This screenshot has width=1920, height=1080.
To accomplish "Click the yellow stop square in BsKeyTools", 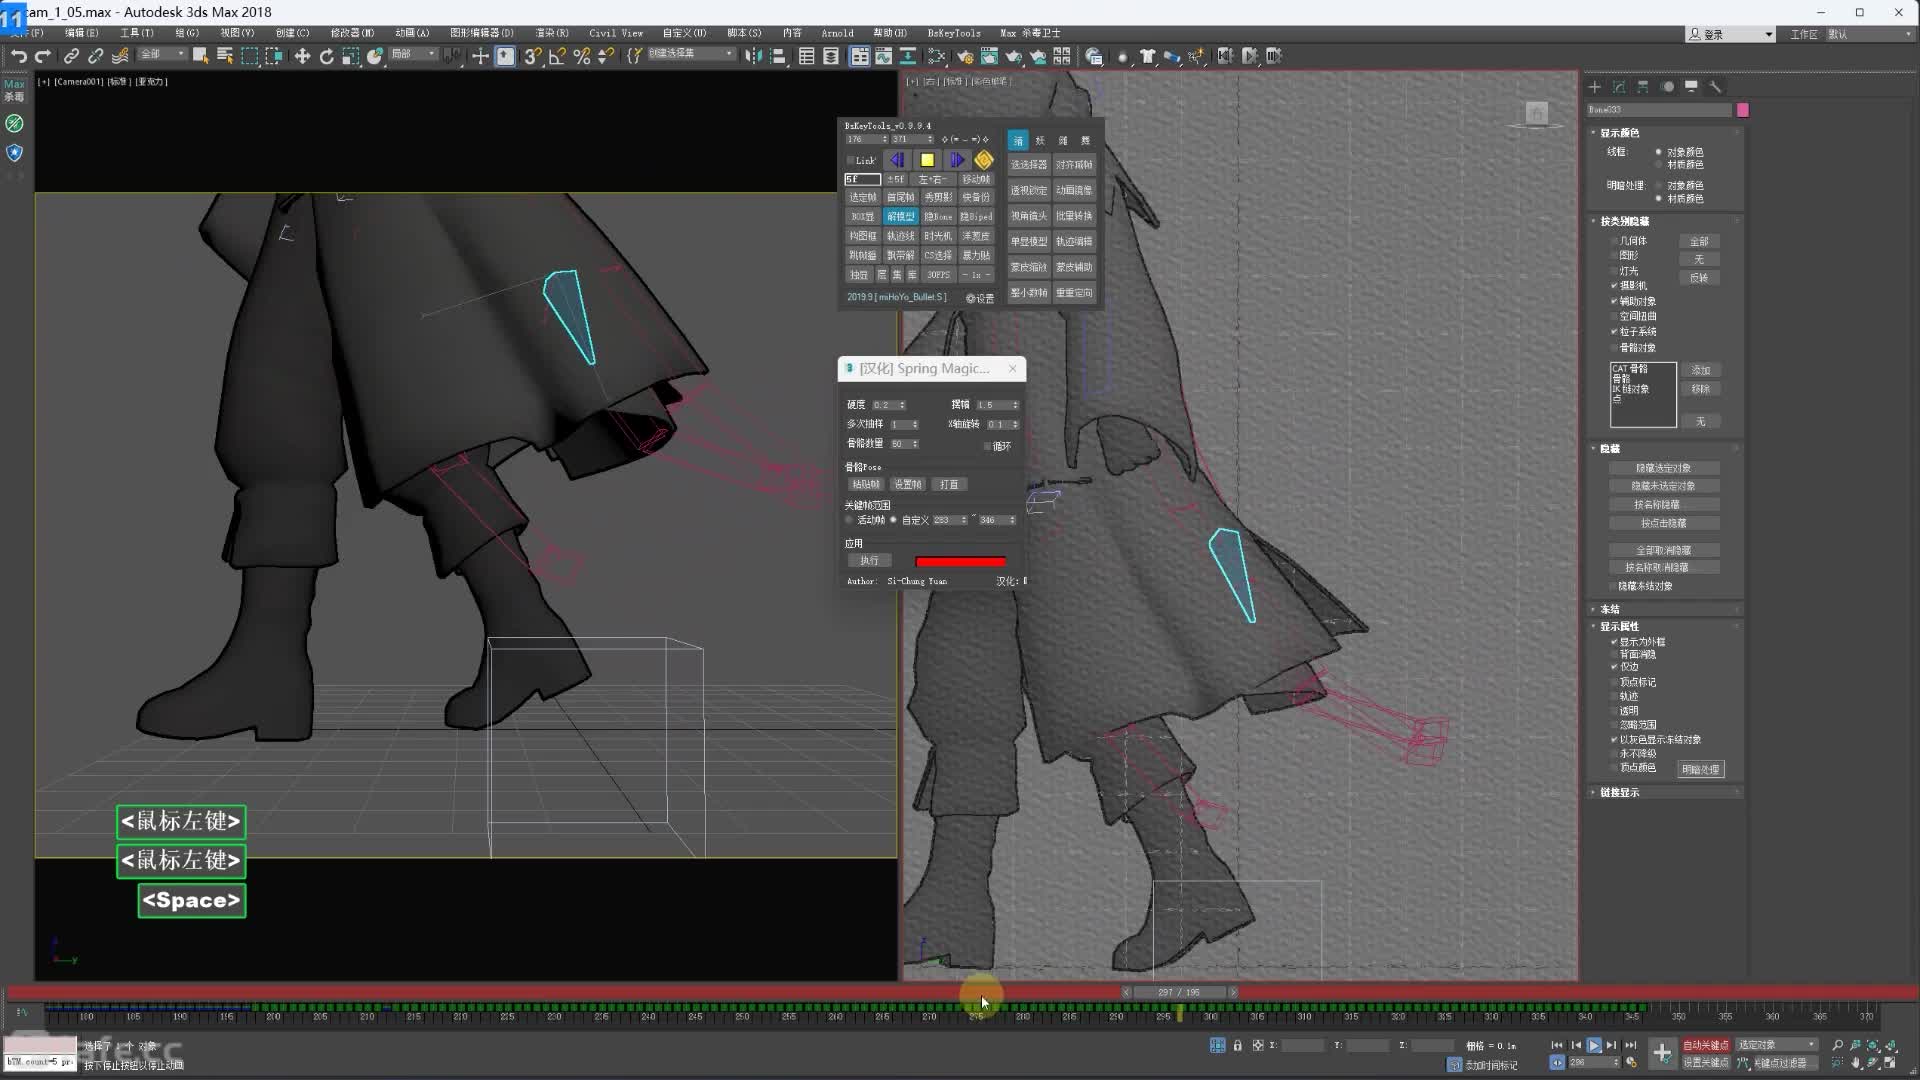I will (927, 160).
